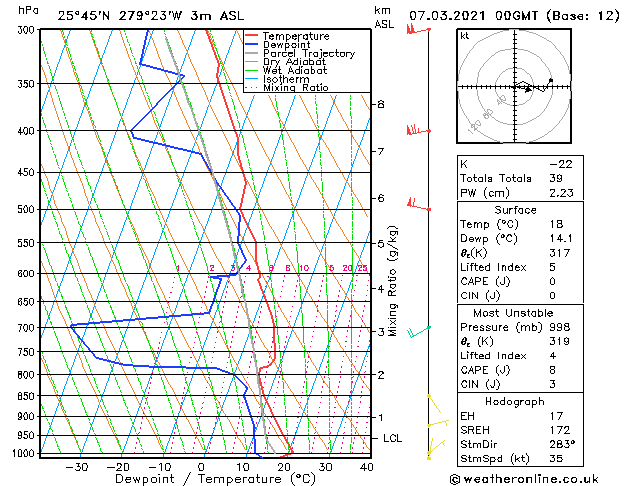Image resolution: width=629 pixels, height=486 pixels.
Task: Click the Mixing Ratio legend entry
Action: click(x=287, y=87)
